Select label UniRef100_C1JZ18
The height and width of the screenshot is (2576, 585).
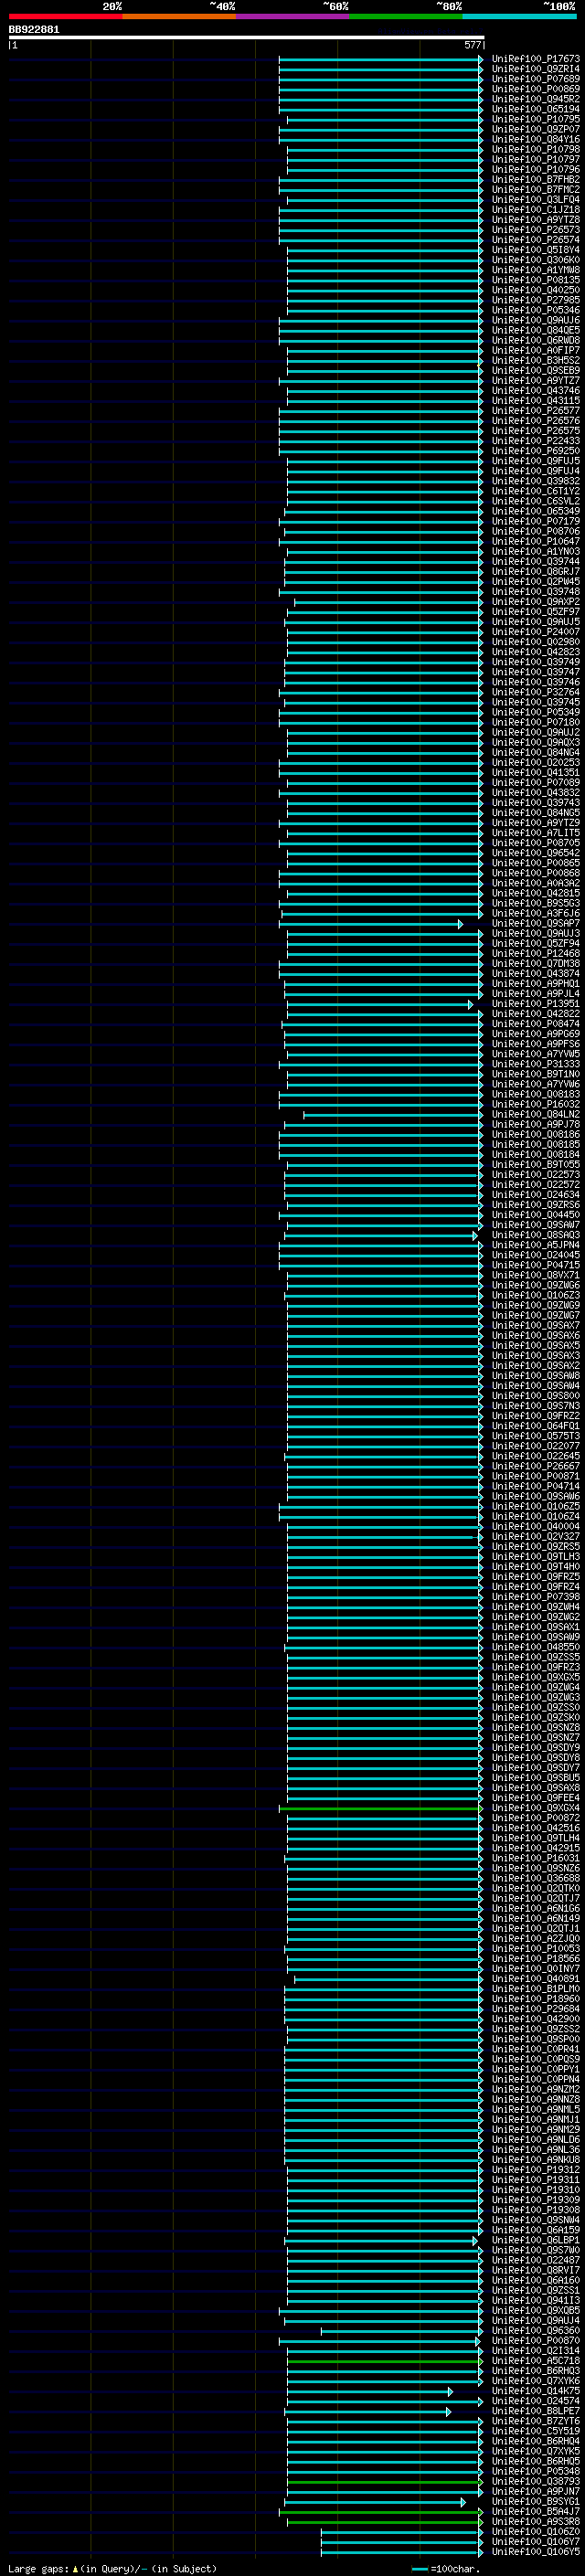pyautogui.click(x=536, y=210)
